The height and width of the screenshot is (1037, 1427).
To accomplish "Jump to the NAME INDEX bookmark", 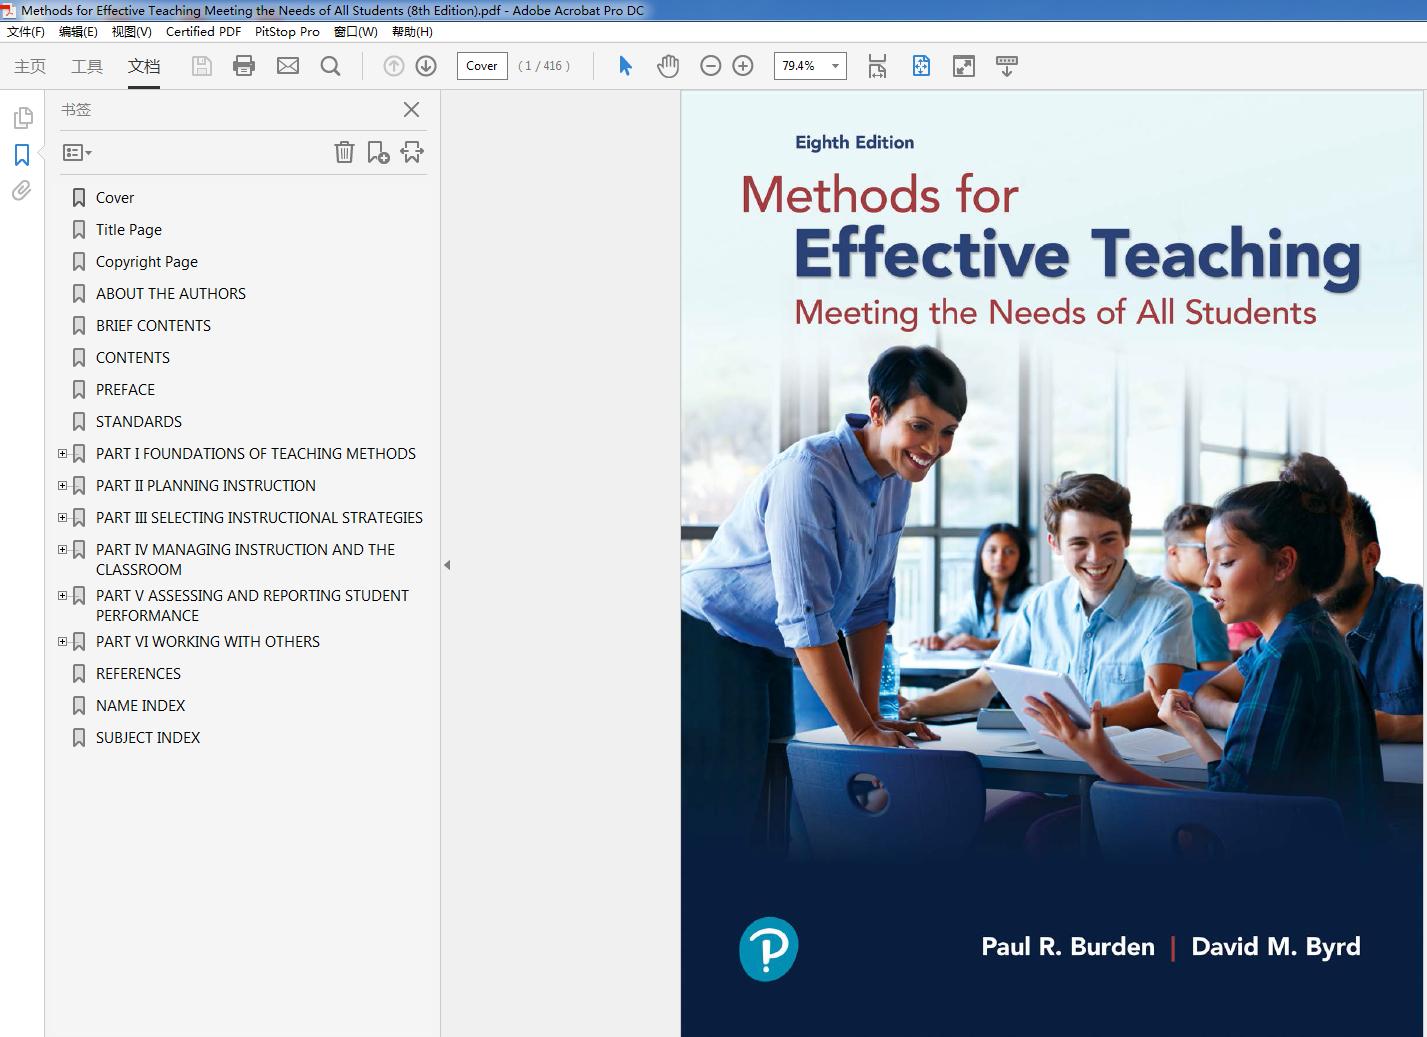I will click(141, 706).
